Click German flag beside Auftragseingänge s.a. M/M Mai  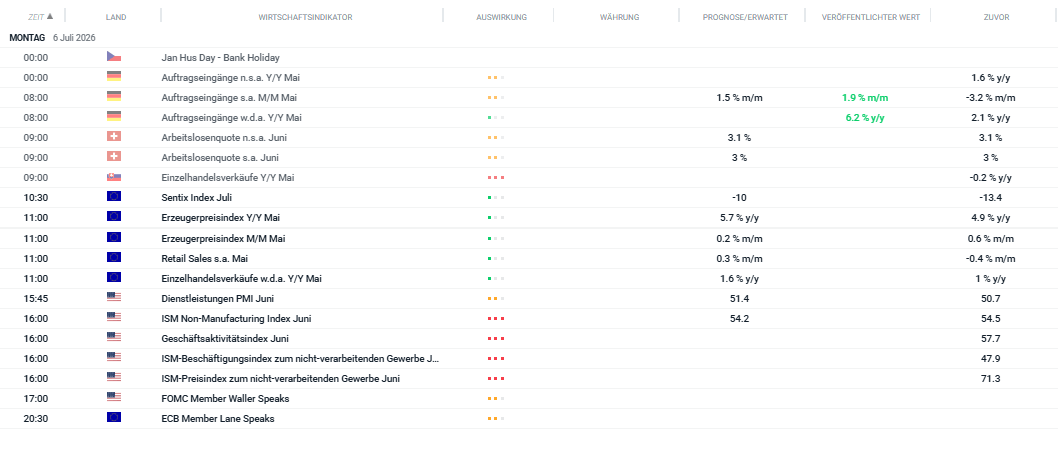tap(113, 97)
